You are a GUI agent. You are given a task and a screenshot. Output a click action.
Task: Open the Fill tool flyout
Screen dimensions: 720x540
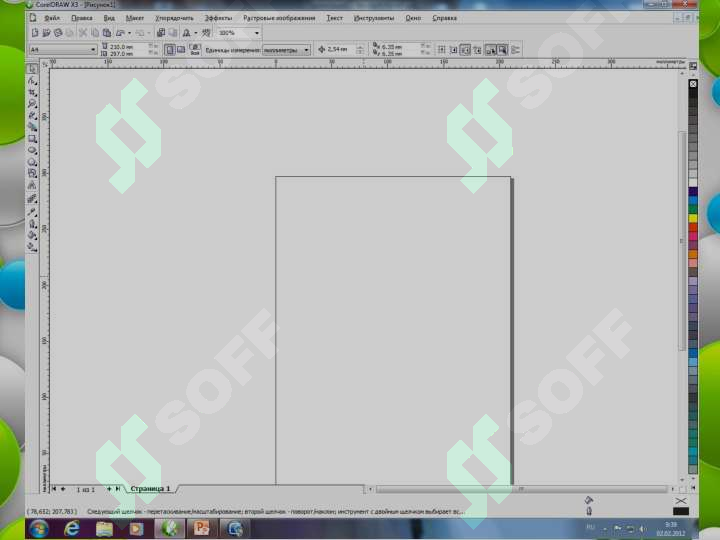(32, 236)
